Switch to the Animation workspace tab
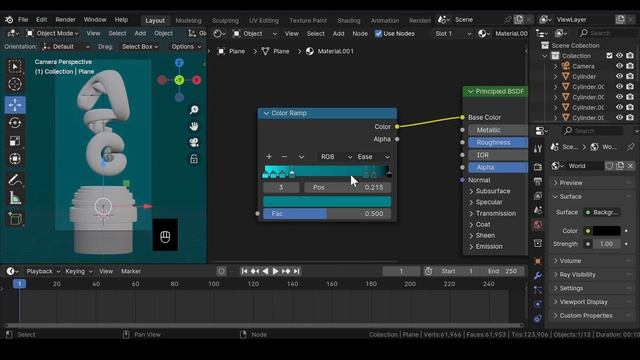Screen dimensions: 640x360 point(385,20)
